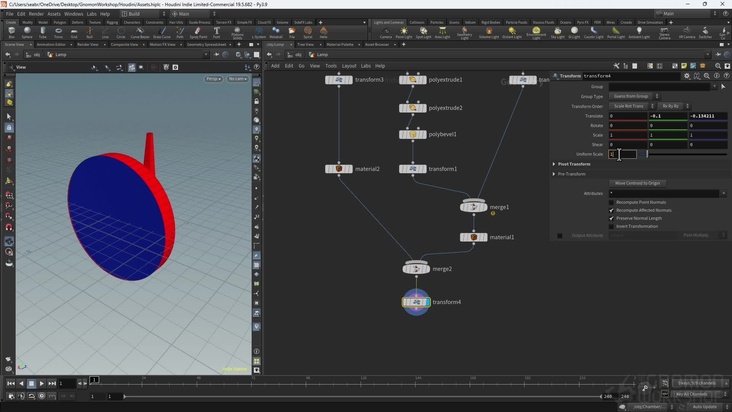Click the Font shelf tool
Image resolution: width=732 pixels, height=412 pixels.
217,32
